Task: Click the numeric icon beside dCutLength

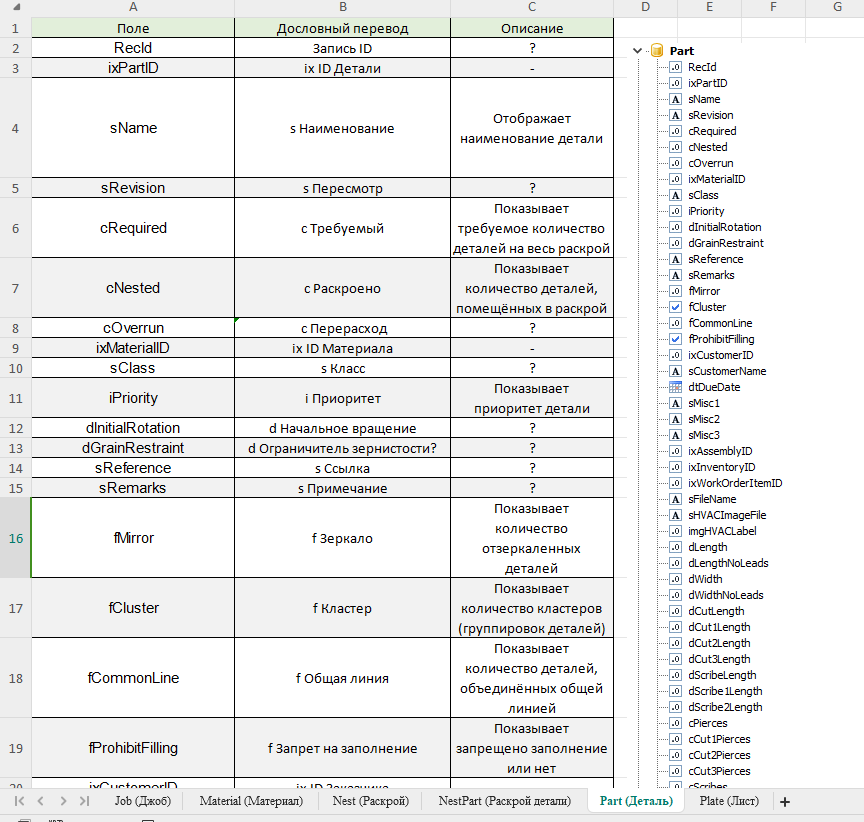Action: tap(676, 610)
